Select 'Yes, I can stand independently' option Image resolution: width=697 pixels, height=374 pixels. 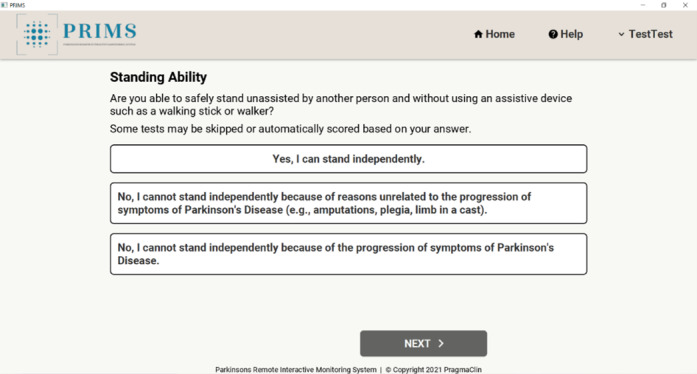348,159
